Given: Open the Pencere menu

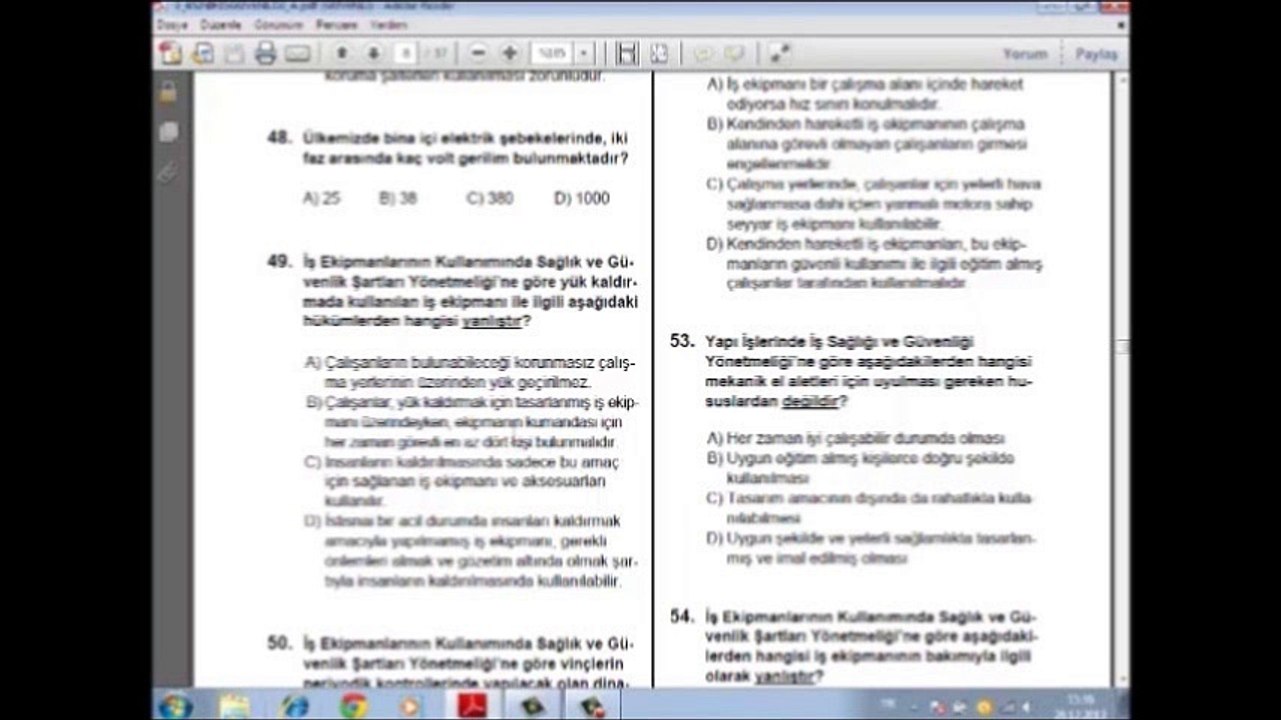Looking at the screenshot, I should [337, 24].
